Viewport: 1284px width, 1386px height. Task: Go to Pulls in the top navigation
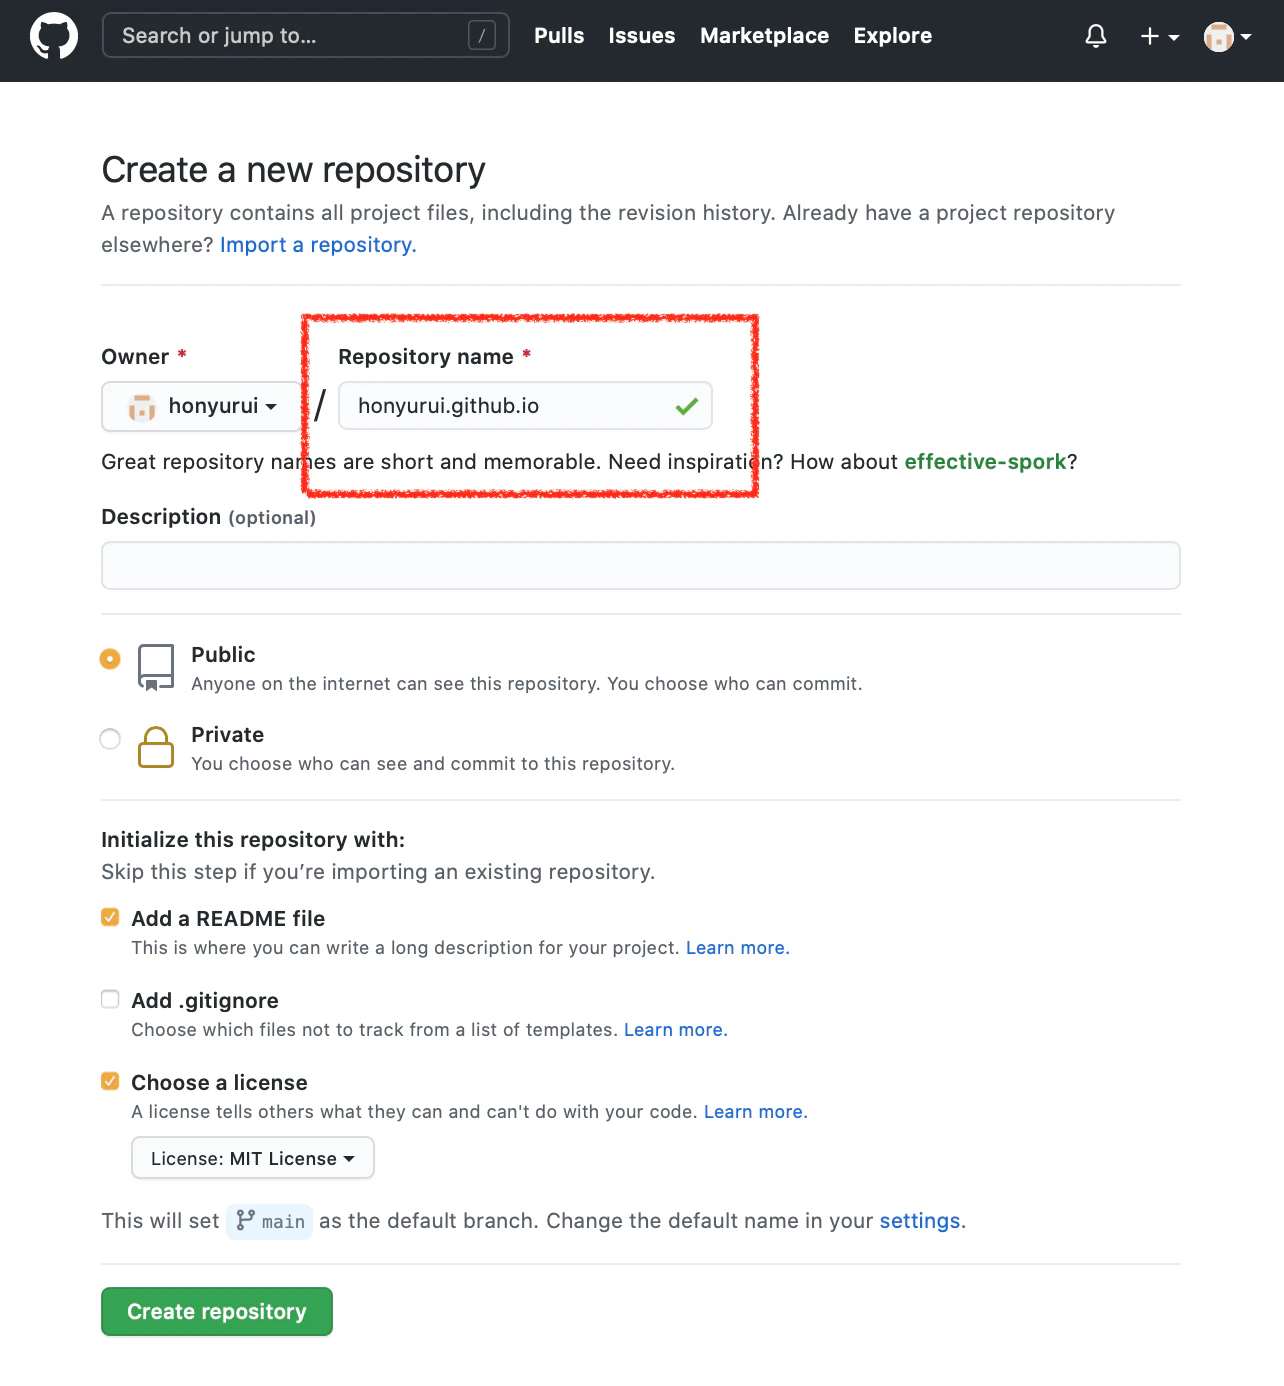click(559, 36)
